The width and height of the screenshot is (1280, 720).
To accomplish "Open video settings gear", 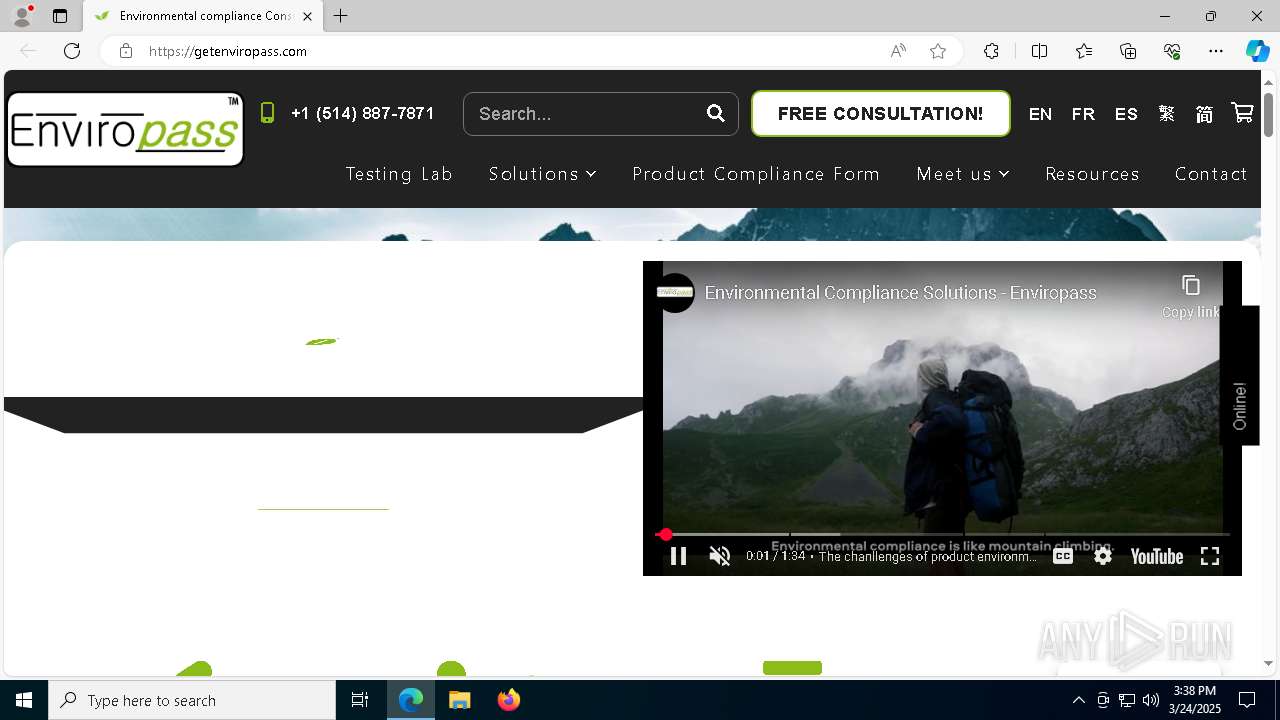I will pos(1103,557).
